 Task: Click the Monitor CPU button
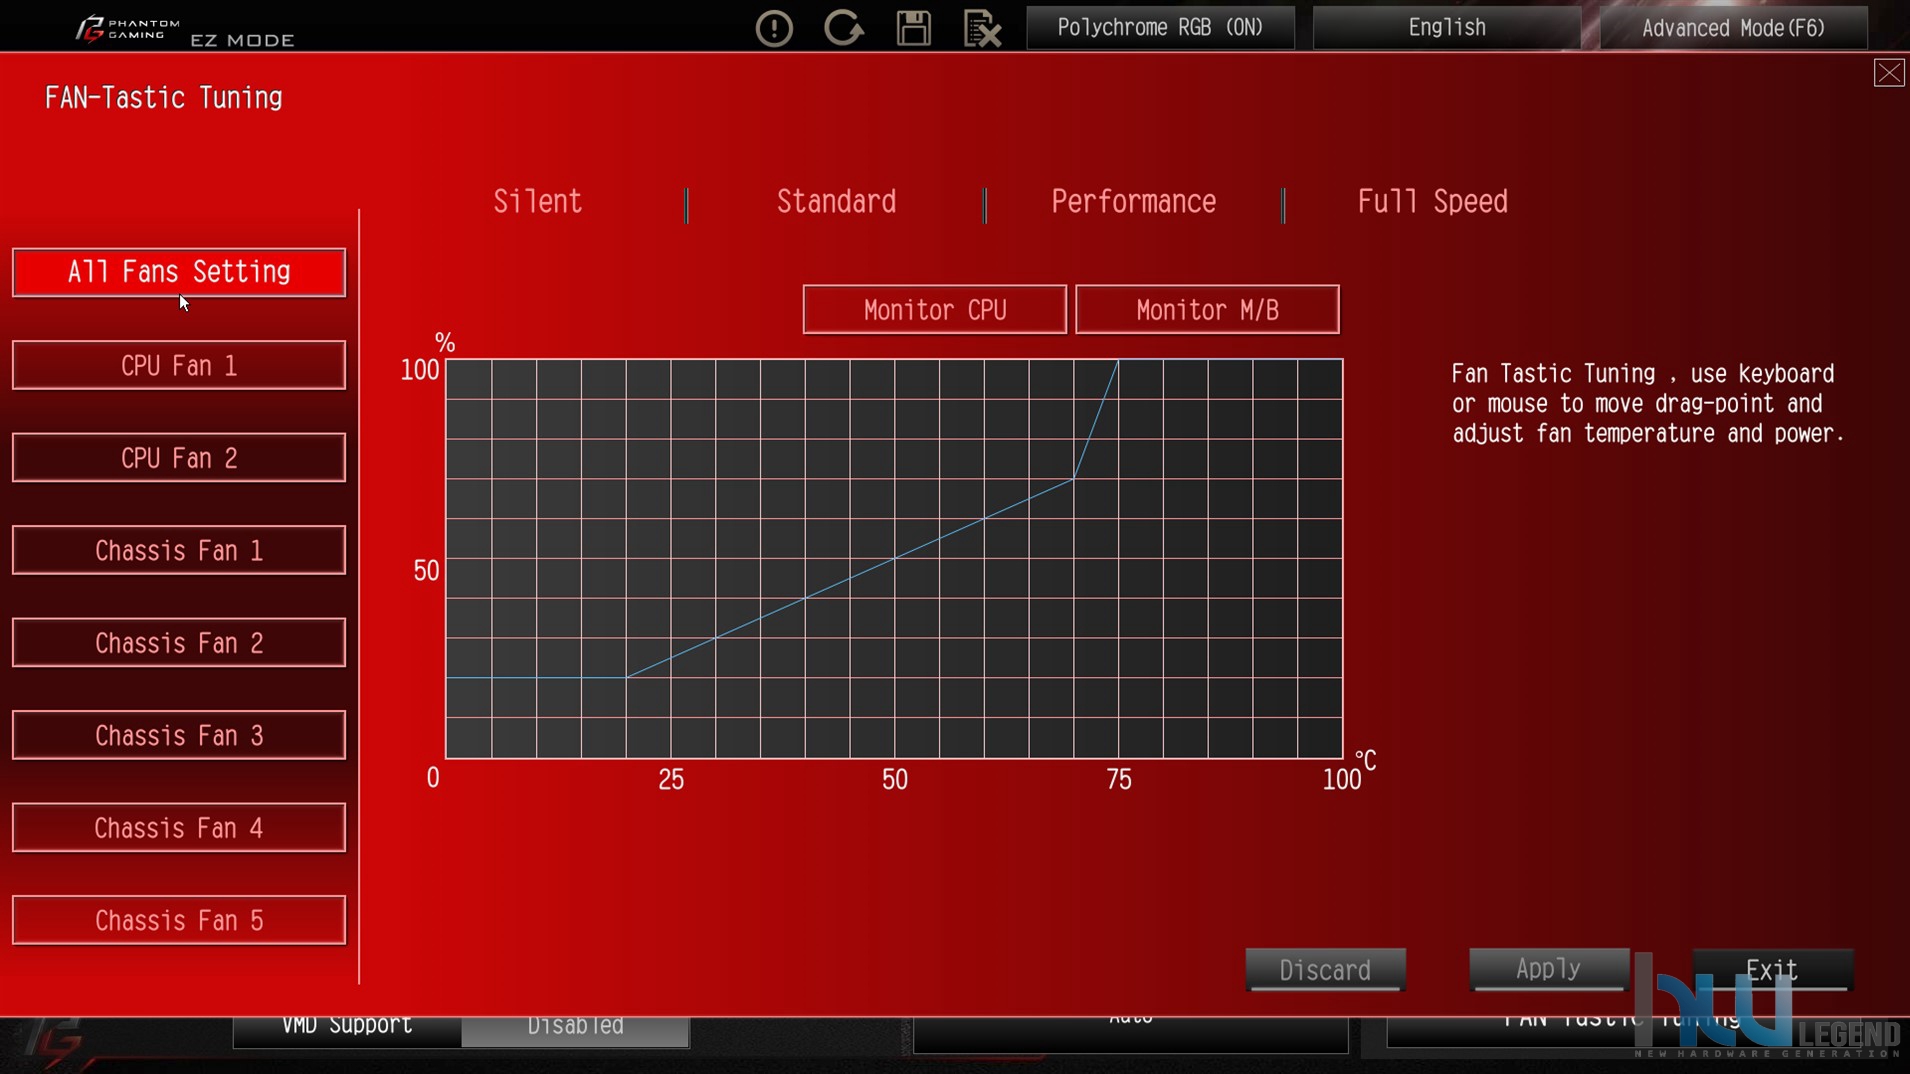[935, 310]
